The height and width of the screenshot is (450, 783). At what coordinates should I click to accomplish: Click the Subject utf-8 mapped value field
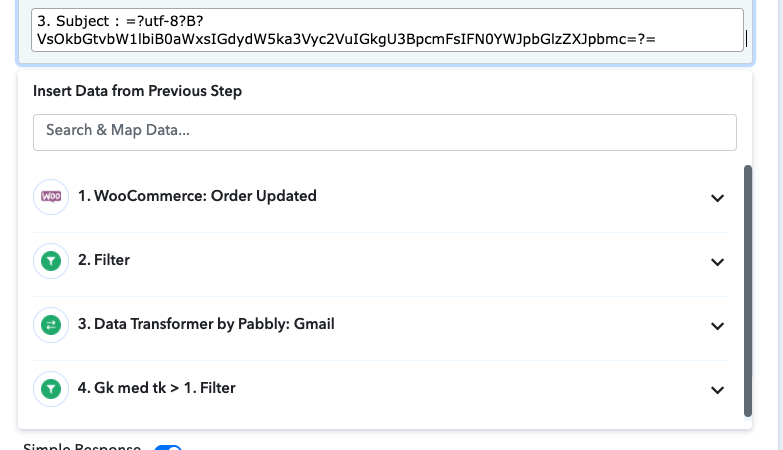(x=387, y=30)
